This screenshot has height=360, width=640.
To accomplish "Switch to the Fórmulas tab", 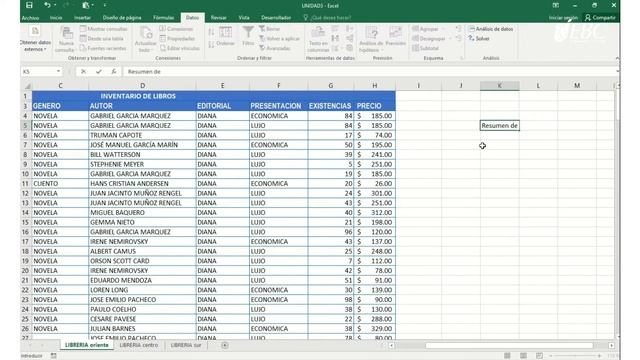I will pos(163,18).
